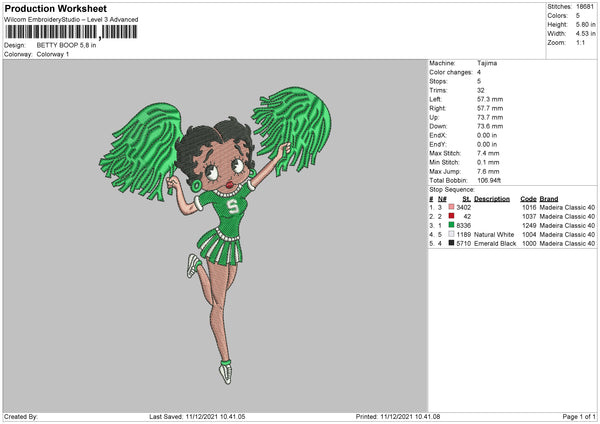
Task: Click the 'Brand' column header
Action: [x=549, y=199]
